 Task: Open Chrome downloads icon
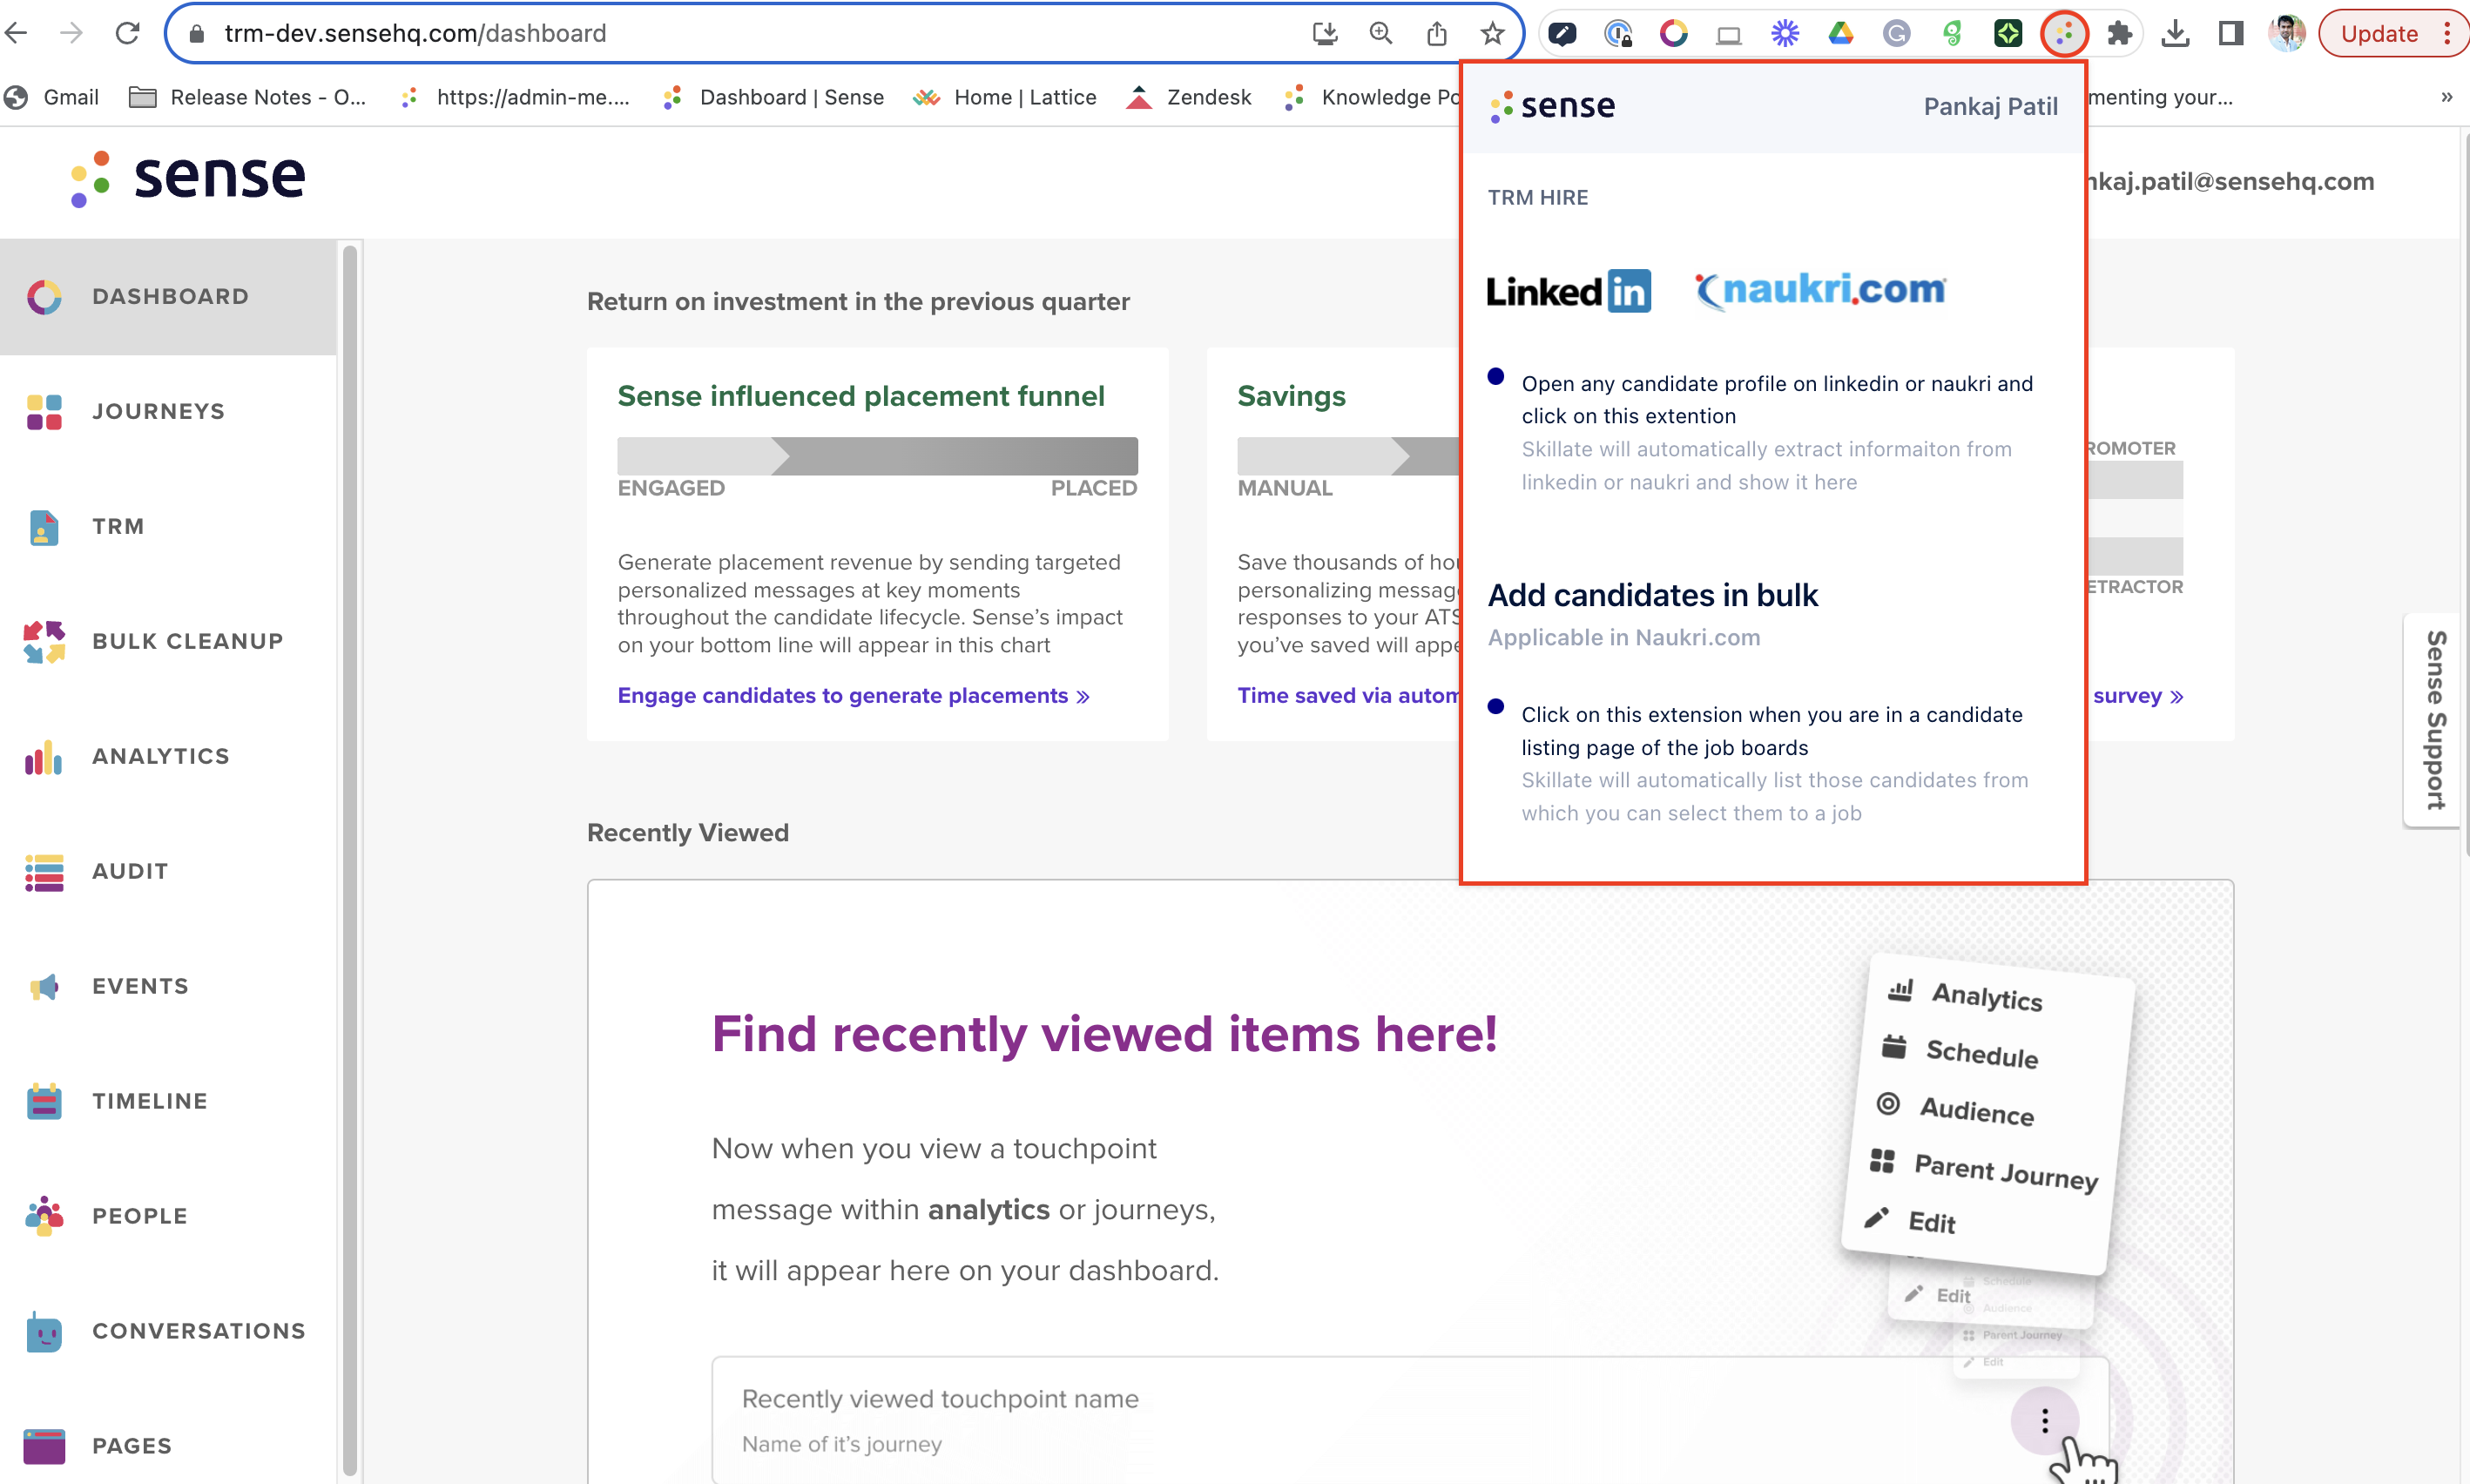click(x=2175, y=34)
